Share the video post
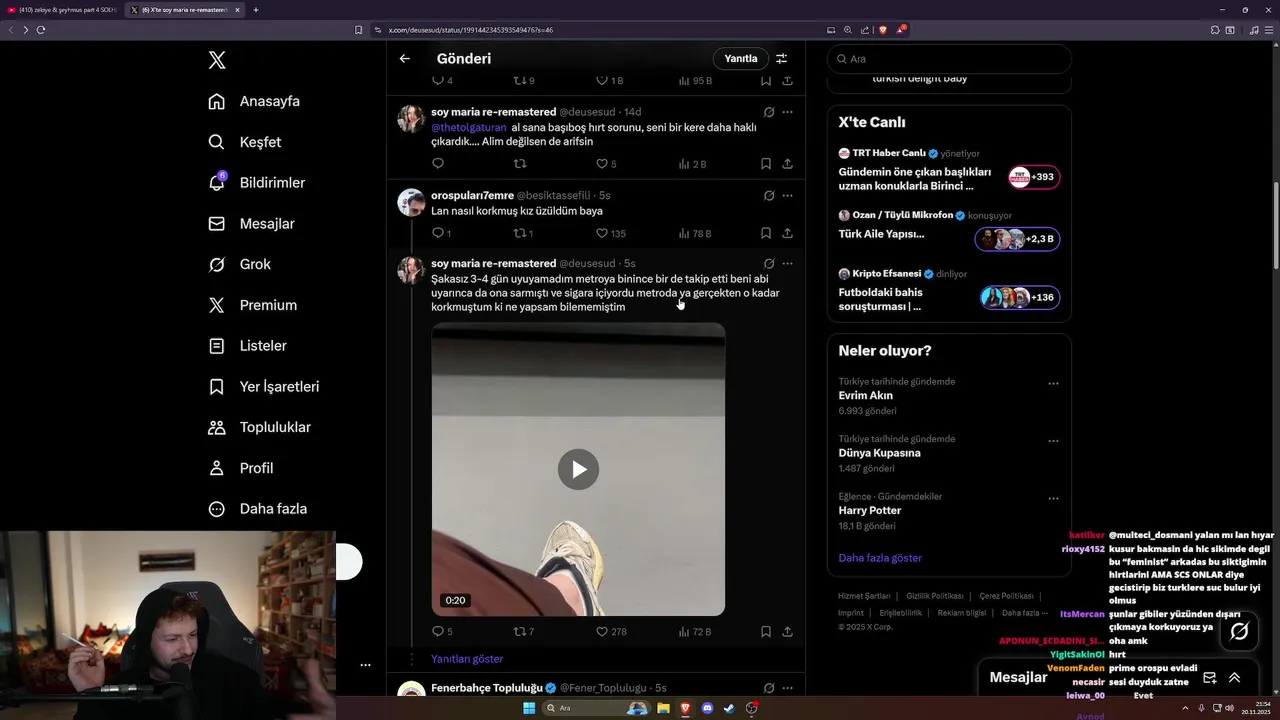The height and width of the screenshot is (720, 1280). coord(788,632)
